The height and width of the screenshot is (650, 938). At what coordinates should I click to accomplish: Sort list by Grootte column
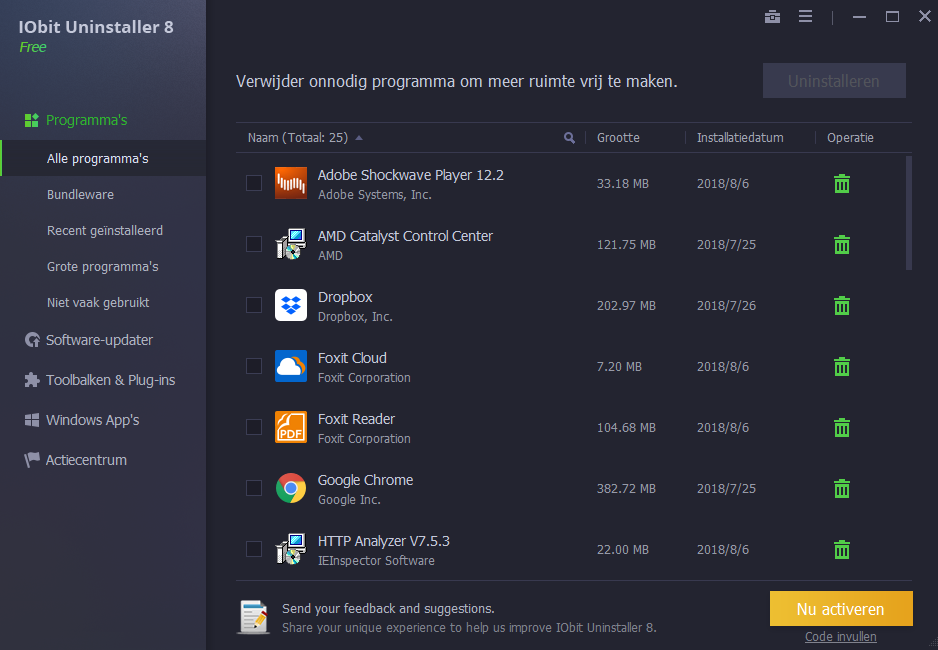(618, 138)
